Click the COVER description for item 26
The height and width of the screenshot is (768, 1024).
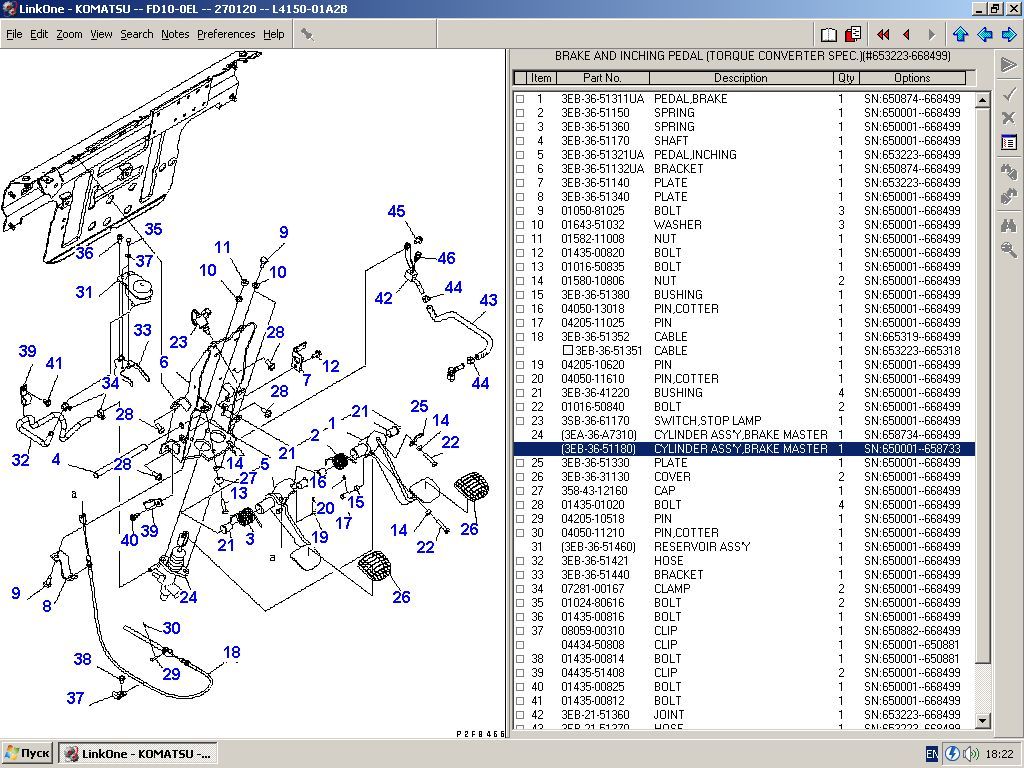click(x=672, y=477)
